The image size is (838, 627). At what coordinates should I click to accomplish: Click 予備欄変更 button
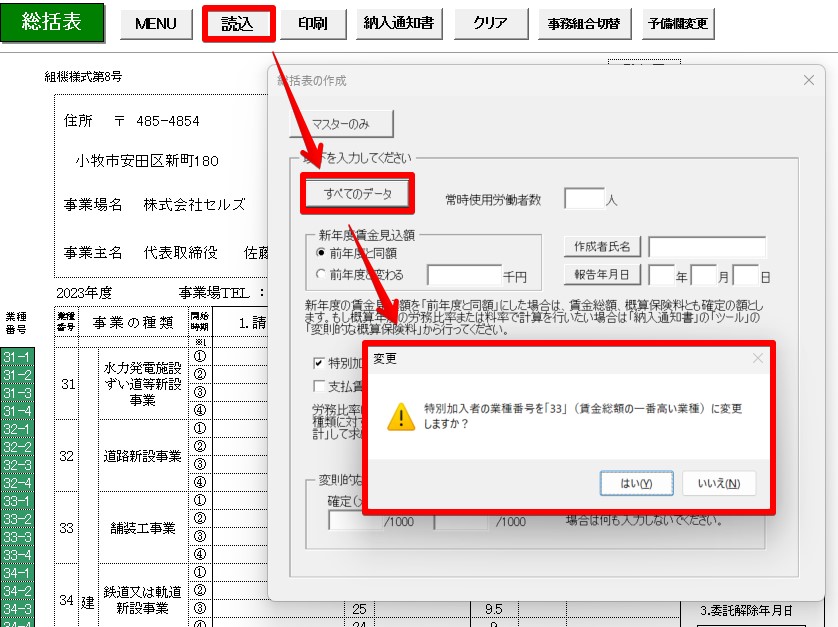pos(678,24)
